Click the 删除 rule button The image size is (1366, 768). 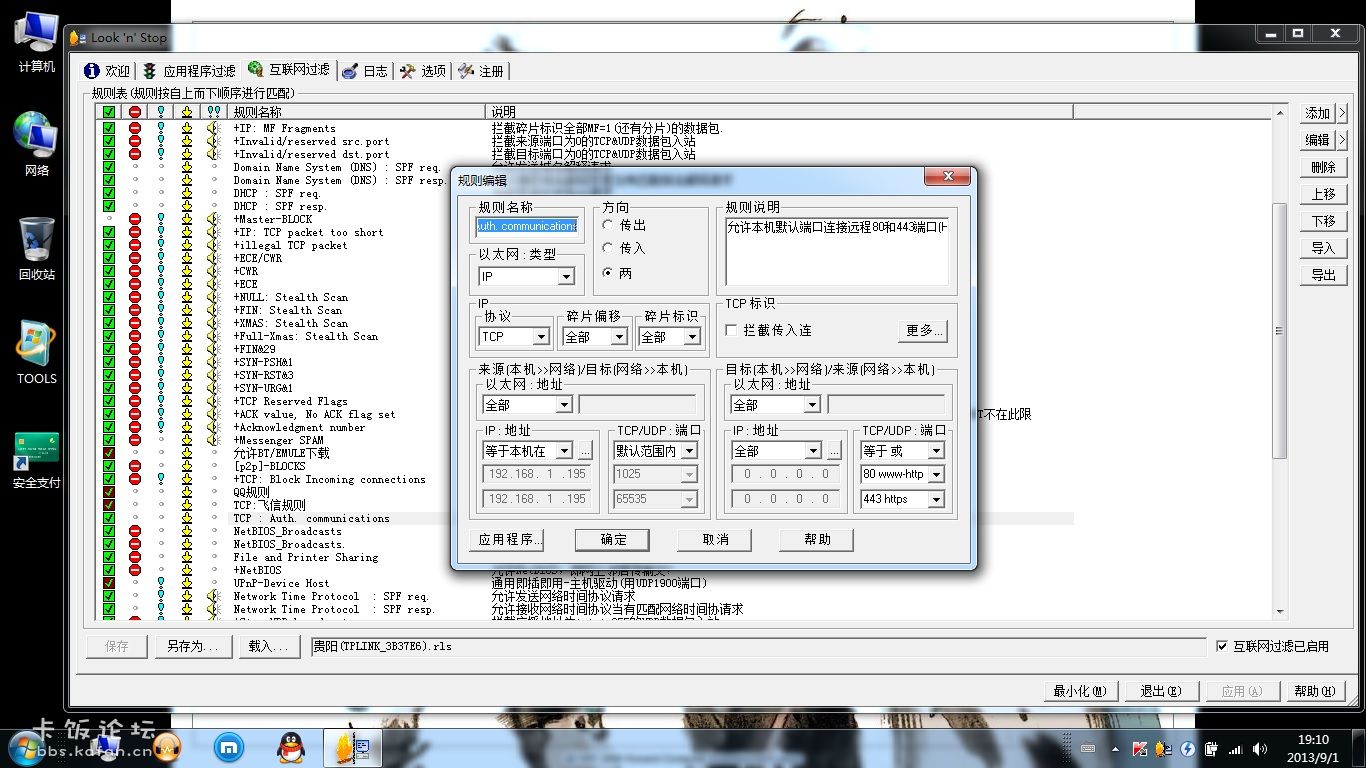(x=1323, y=167)
